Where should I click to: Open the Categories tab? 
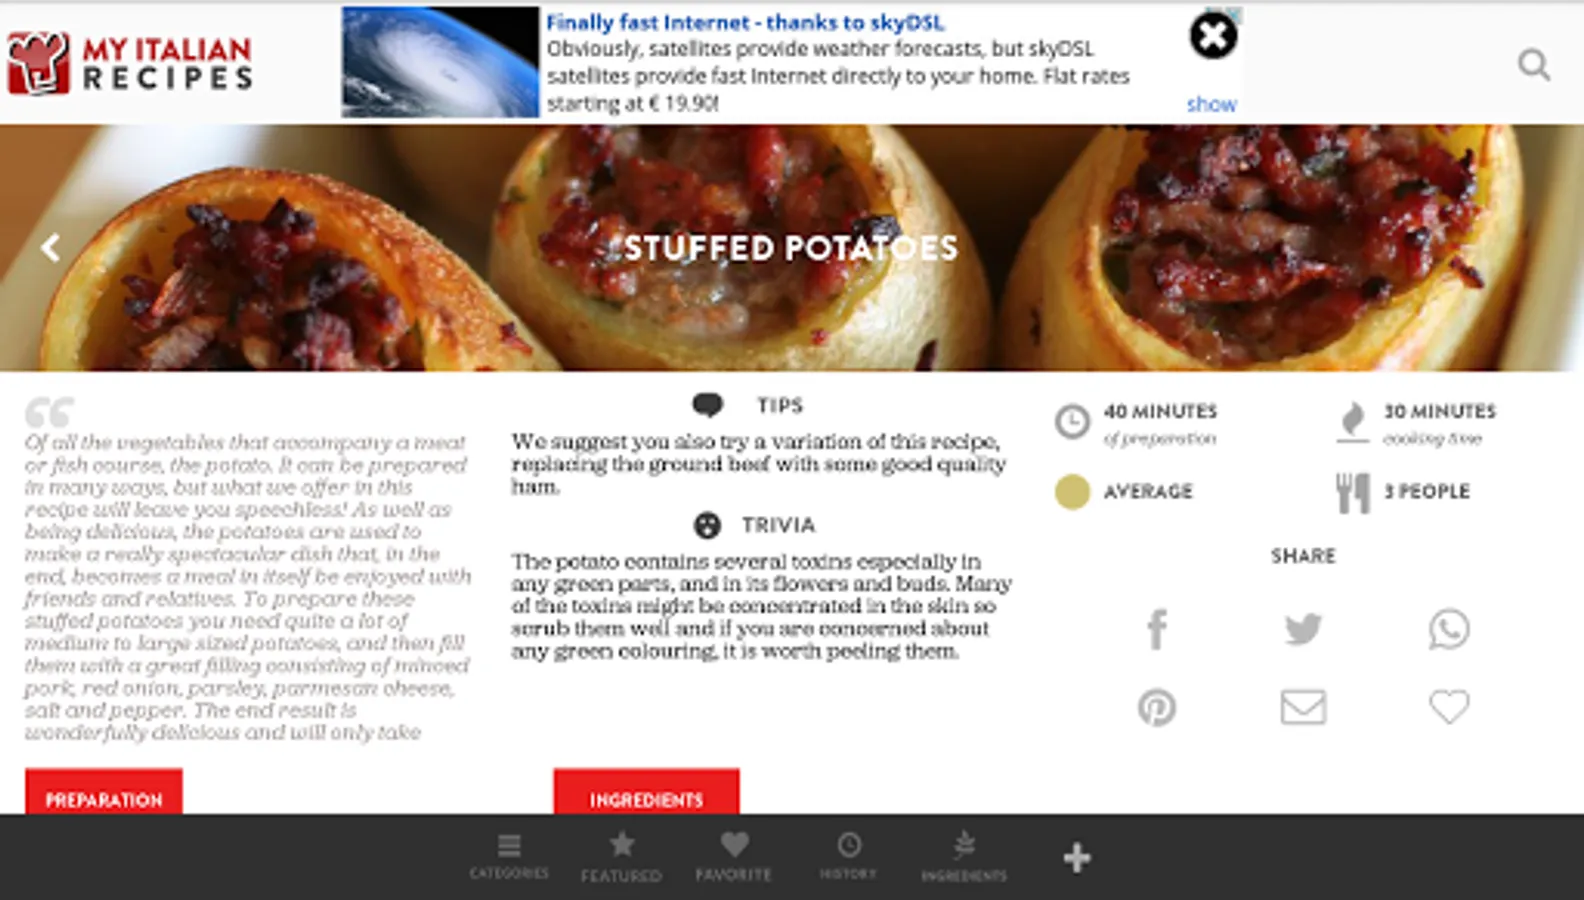pyautogui.click(x=509, y=857)
